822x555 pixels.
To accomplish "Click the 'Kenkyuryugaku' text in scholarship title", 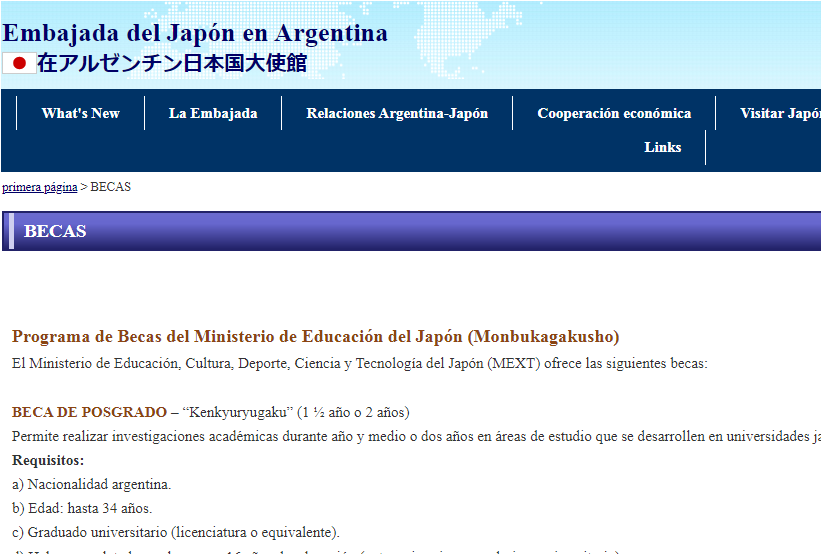I will point(237,412).
